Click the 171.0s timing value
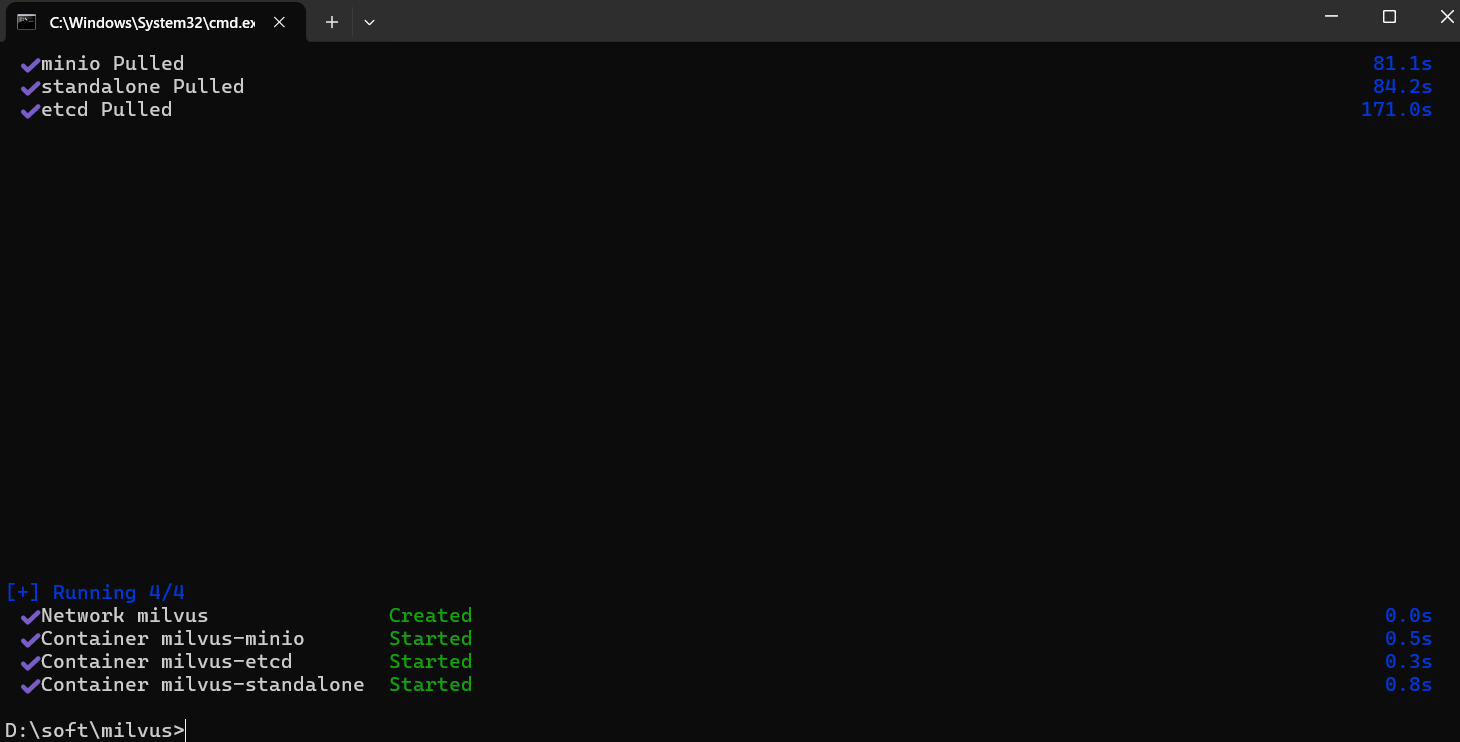 click(1396, 110)
